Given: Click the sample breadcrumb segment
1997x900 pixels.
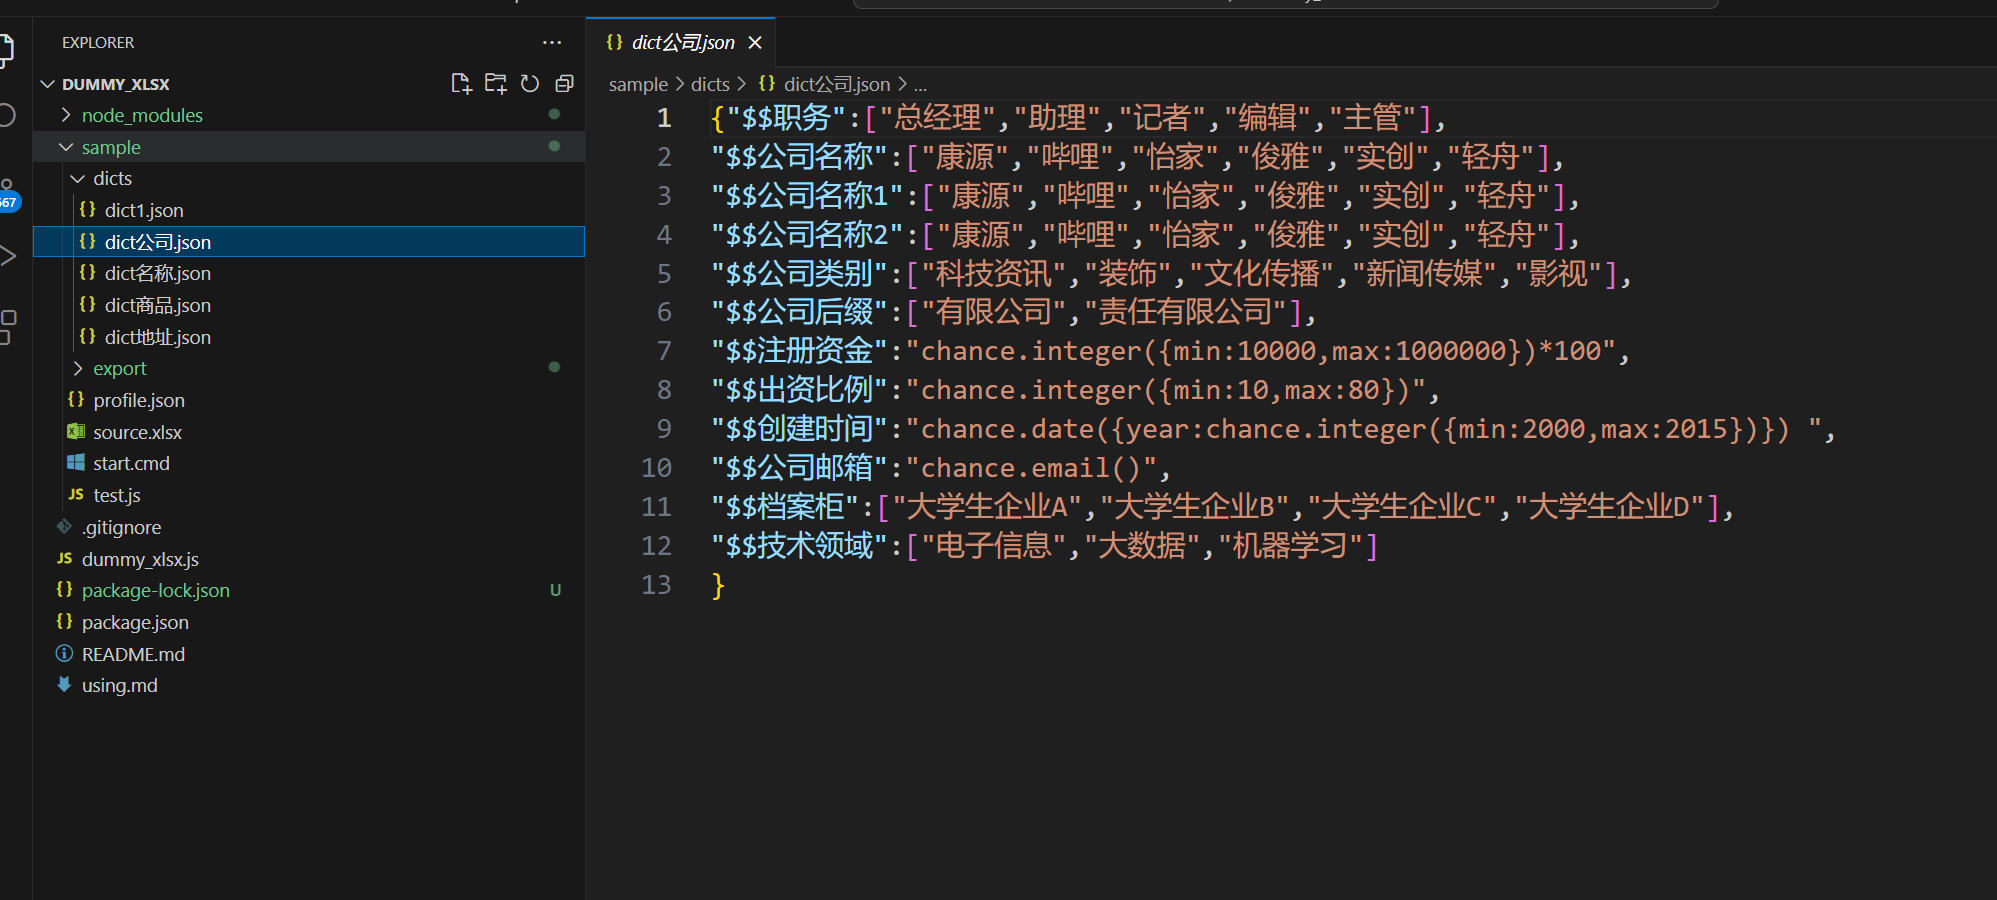Looking at the screenshot, I should click(x=638, y=85).
